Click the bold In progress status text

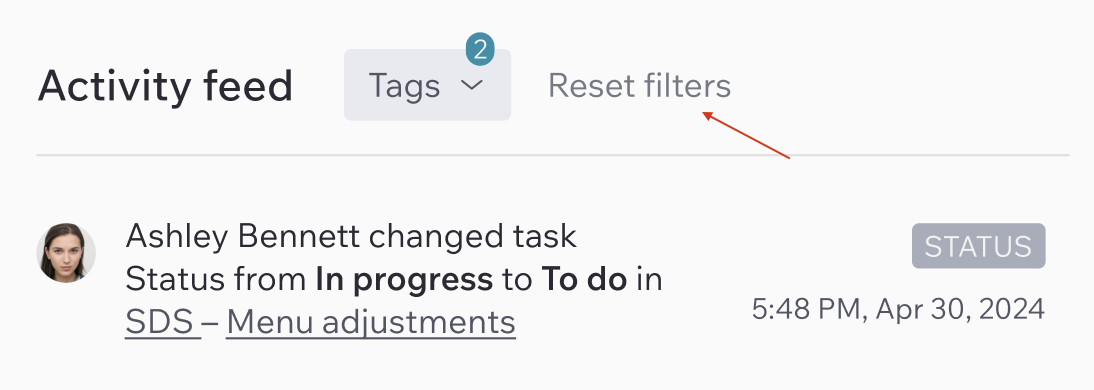click(x=404, y=280)
